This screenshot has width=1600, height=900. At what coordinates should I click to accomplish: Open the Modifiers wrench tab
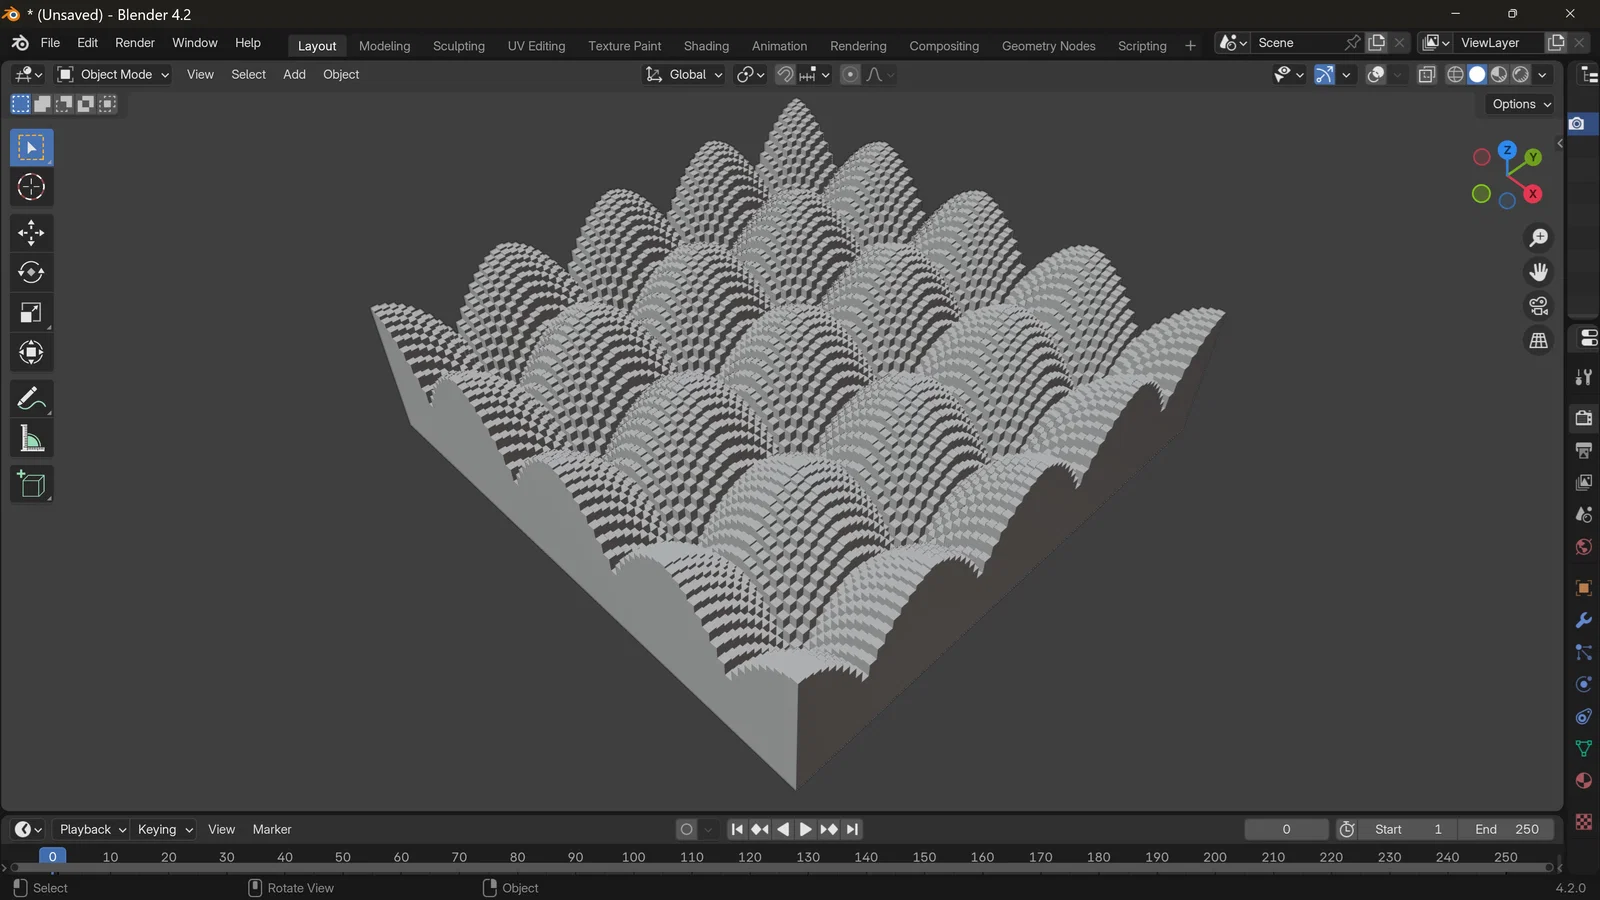1584,620
